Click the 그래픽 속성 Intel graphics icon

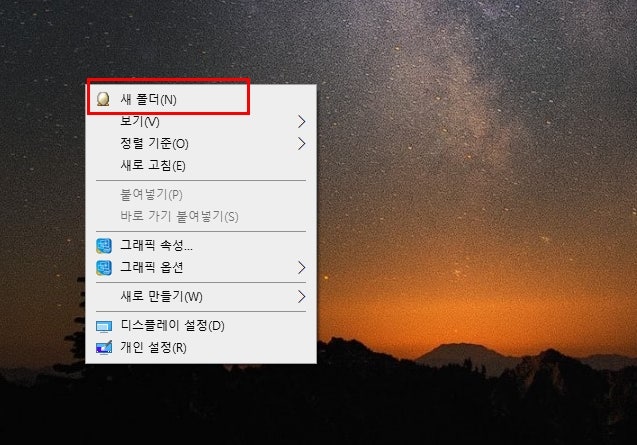tap(104, 246)
